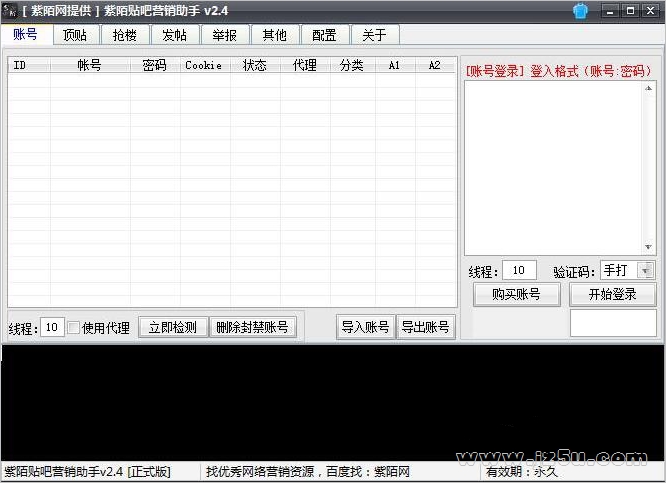
Task: Minimize the window
Action: 610,11
